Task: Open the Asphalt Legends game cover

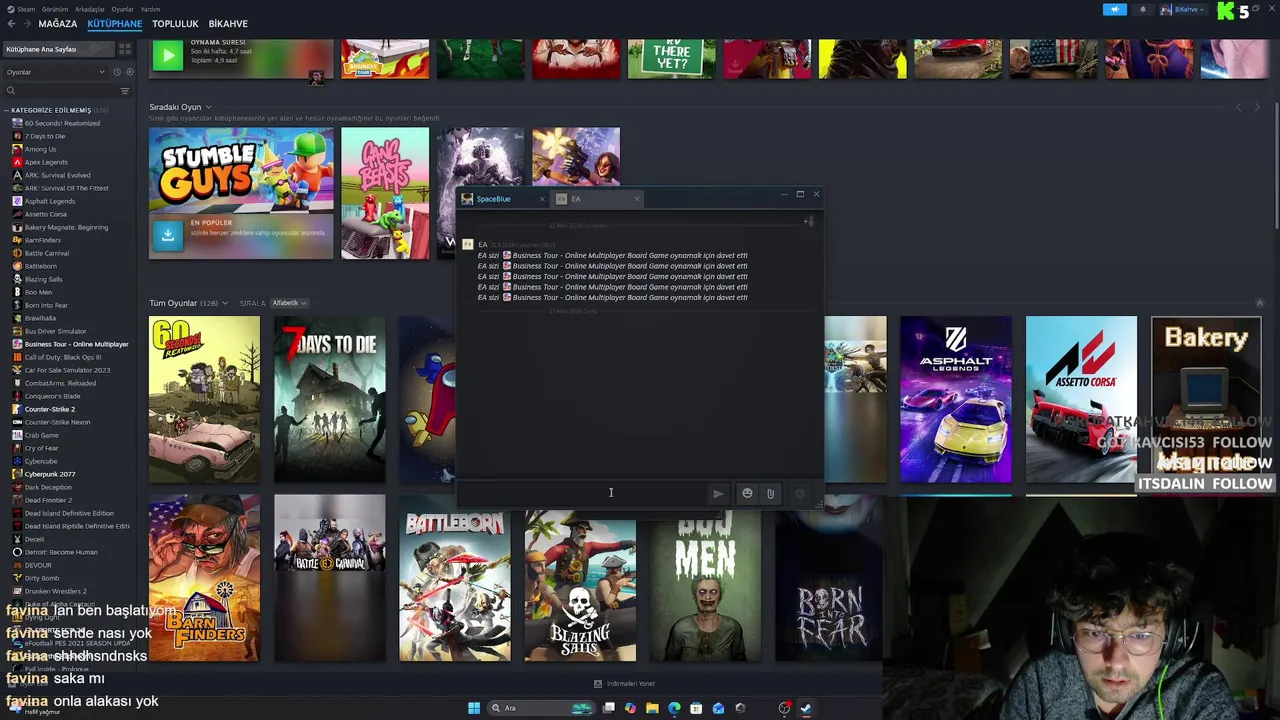Action: pyautogui.click(x=955, y=400)
